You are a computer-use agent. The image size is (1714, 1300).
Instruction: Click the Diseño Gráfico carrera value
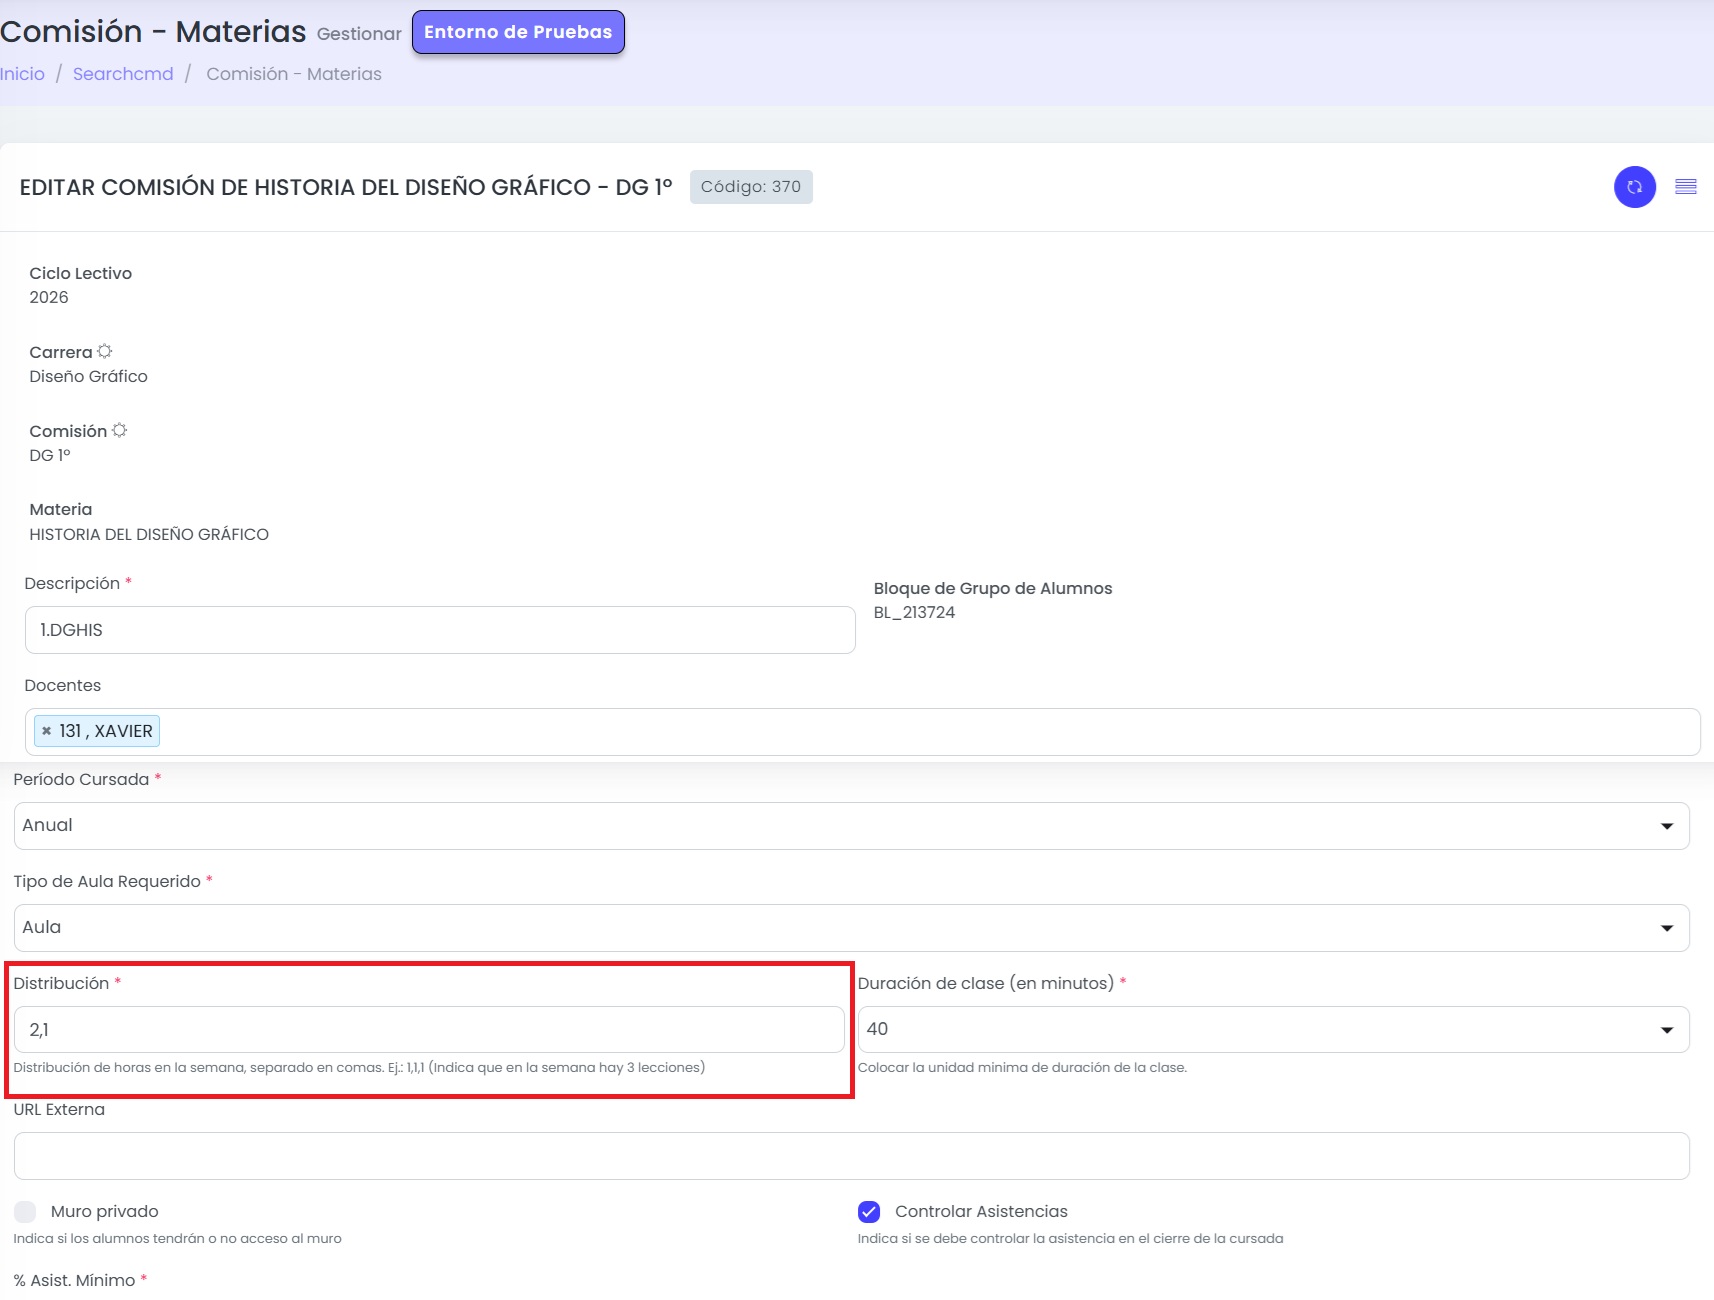tap(88, 376)
